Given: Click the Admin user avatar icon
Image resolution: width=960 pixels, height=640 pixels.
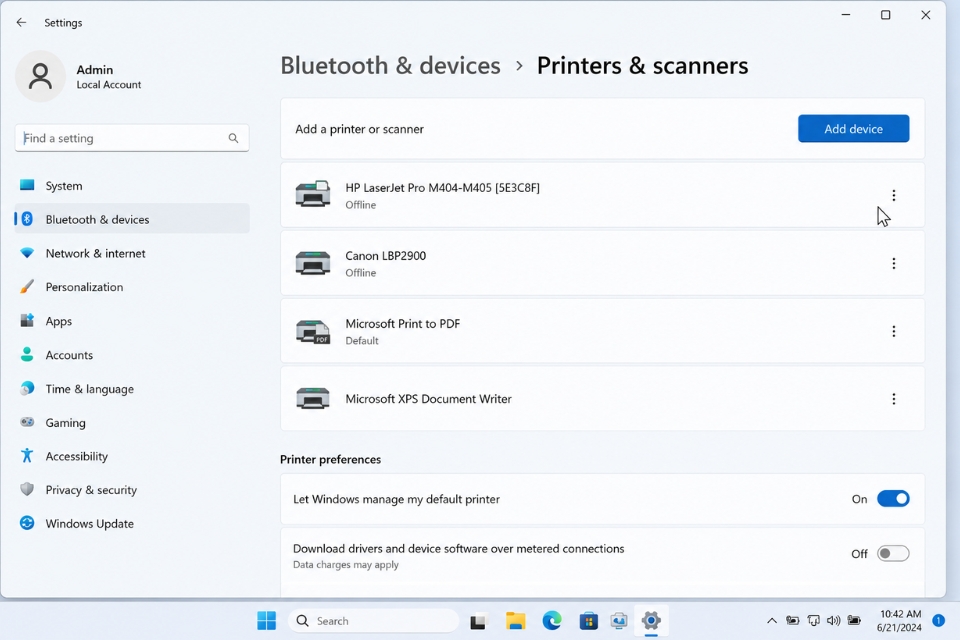Looking at the screenshot, I should coord(40,77).
